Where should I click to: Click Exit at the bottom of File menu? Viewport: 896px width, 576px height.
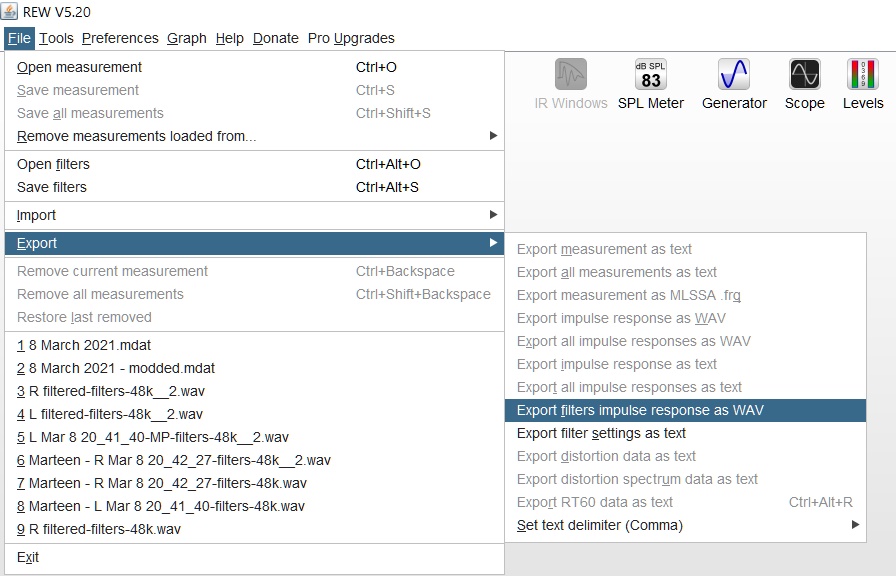28,557
